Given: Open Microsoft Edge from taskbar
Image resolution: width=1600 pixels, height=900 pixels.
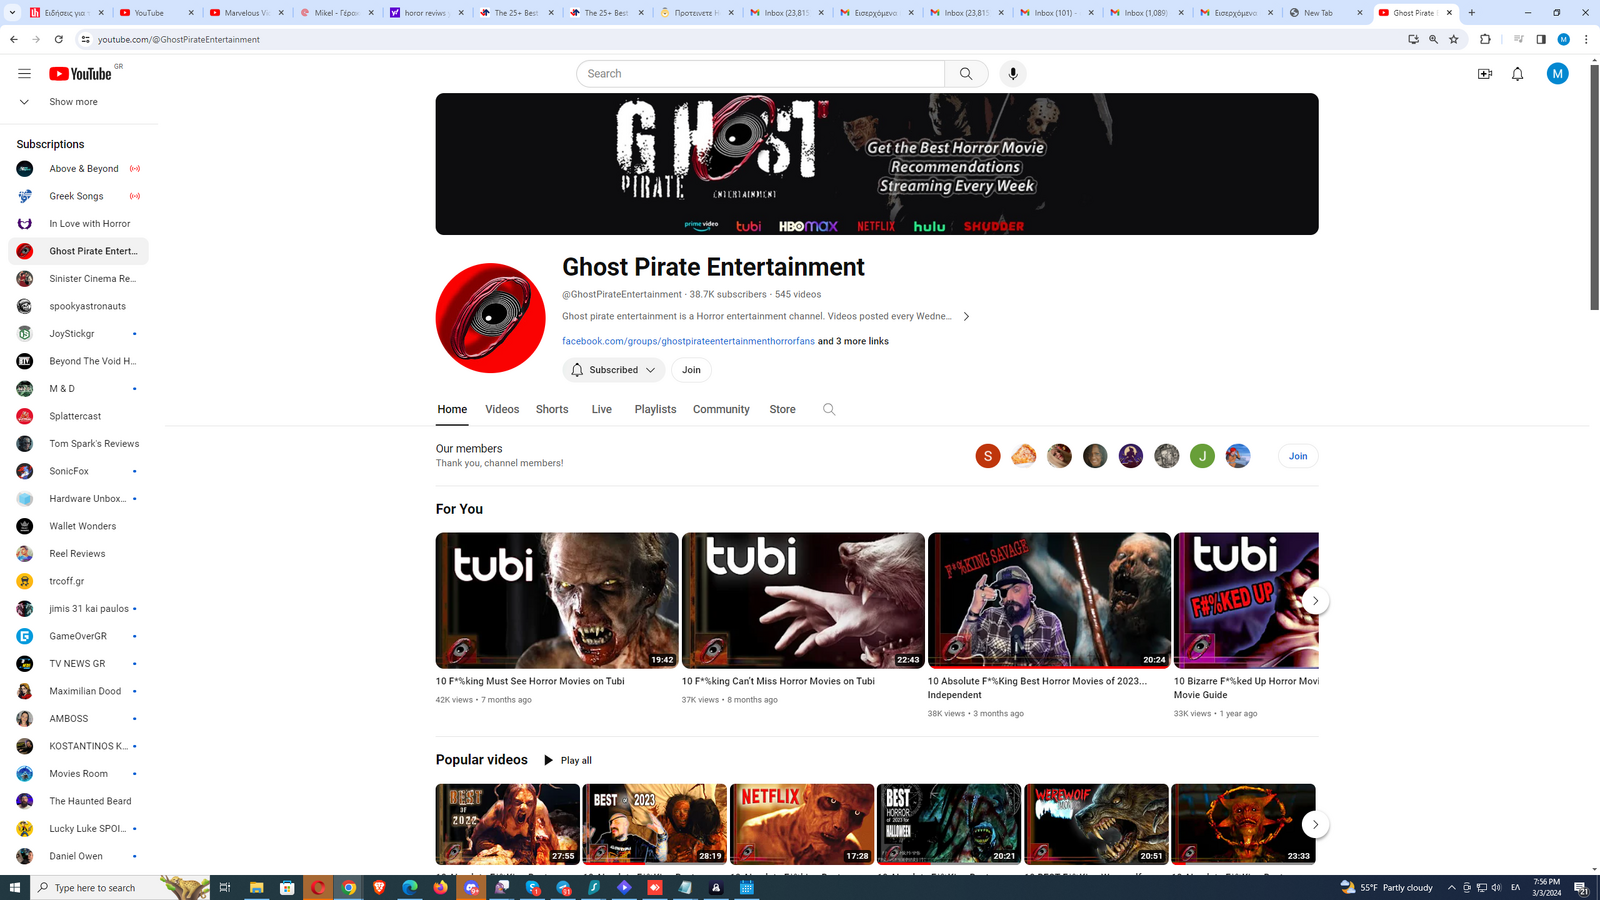Looking at the screenshot, I should pos(410,887).
